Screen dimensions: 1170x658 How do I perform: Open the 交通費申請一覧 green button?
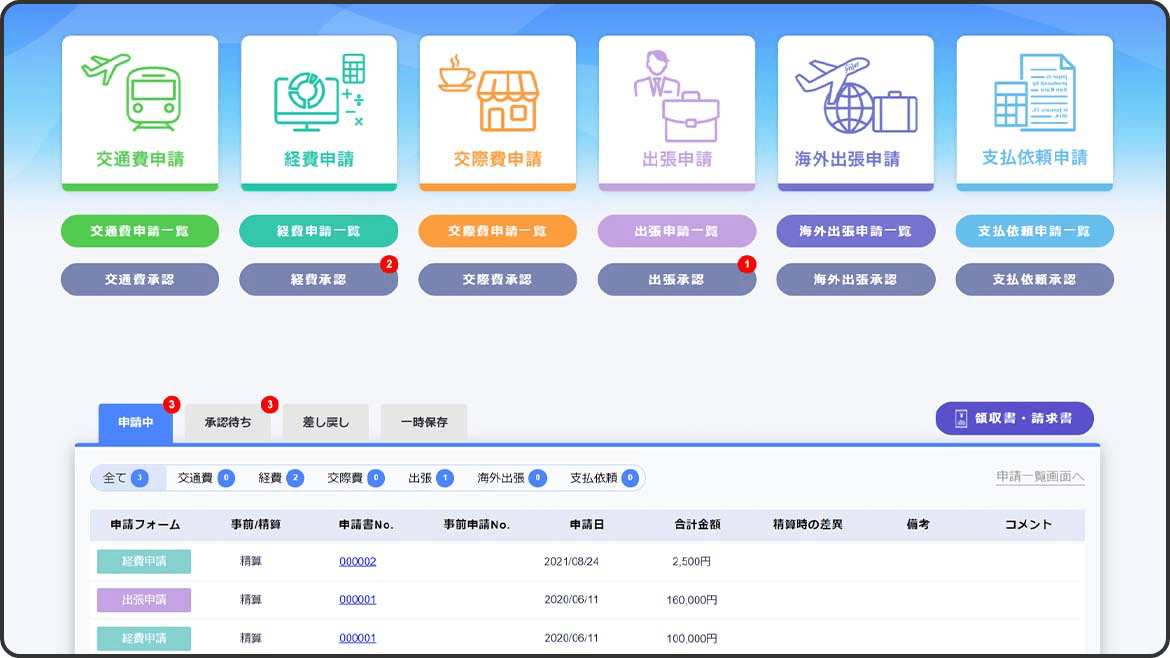[x=139, y=231]
